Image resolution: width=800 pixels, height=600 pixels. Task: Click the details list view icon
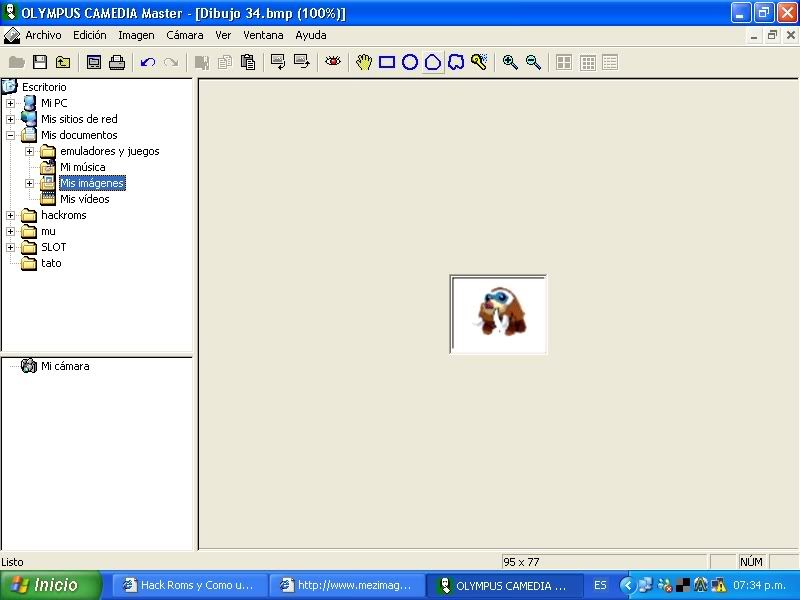click(610, 62)
